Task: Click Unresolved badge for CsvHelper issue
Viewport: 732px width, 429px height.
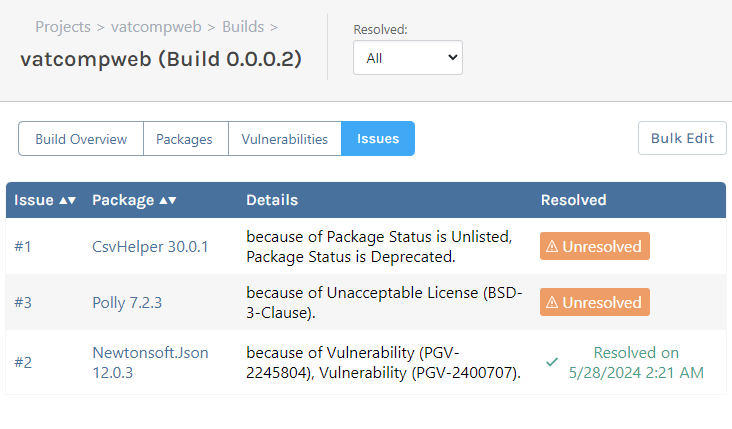Action: tap(595, 246)
